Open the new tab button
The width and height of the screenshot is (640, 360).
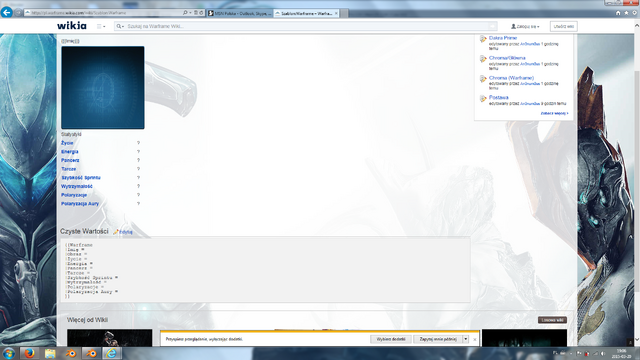pos(344,13)
